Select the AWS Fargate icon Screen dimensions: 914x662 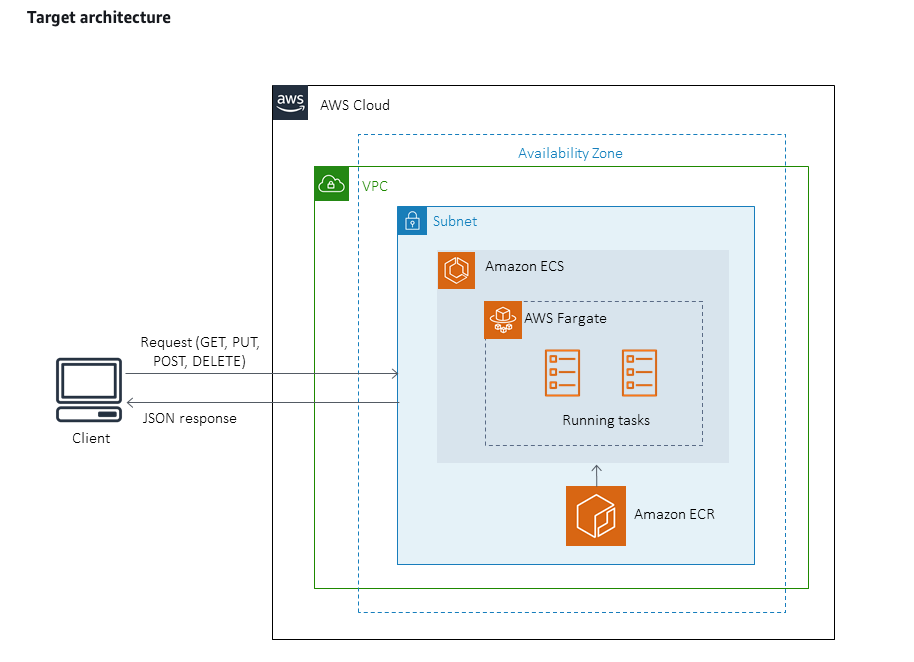click(503, 320)
